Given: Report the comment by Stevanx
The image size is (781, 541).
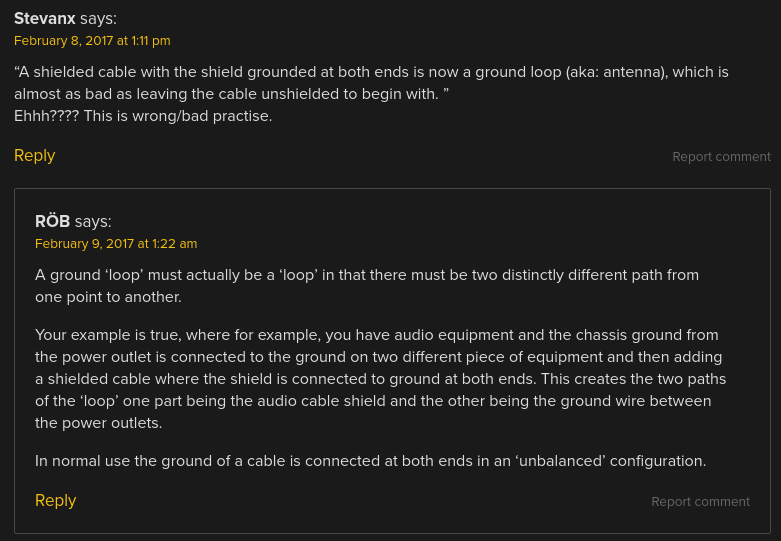Looking at the screenshot, I should point(721,157).
